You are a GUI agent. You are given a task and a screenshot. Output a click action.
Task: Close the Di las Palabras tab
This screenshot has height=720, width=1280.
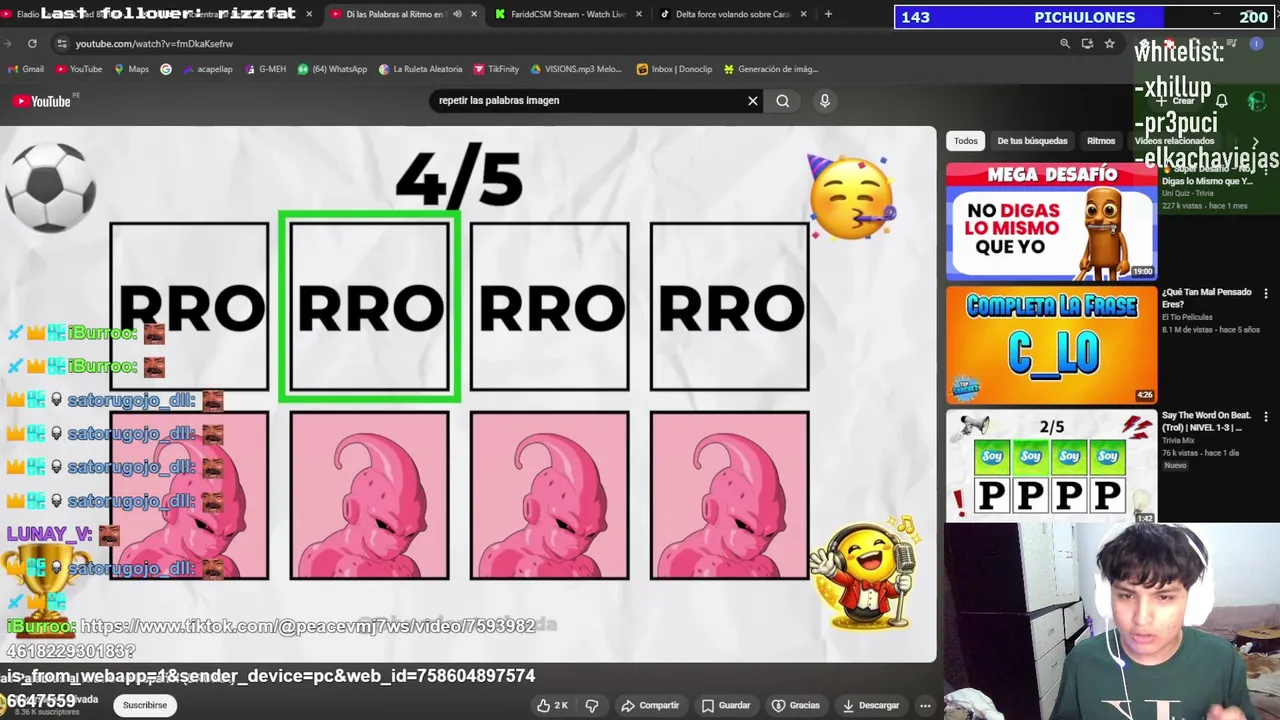point(473,14)
